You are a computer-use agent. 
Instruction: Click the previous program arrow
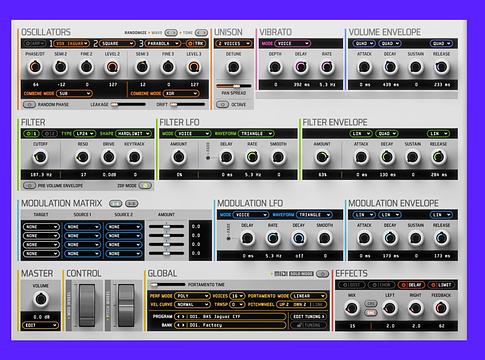click(179, 316)
